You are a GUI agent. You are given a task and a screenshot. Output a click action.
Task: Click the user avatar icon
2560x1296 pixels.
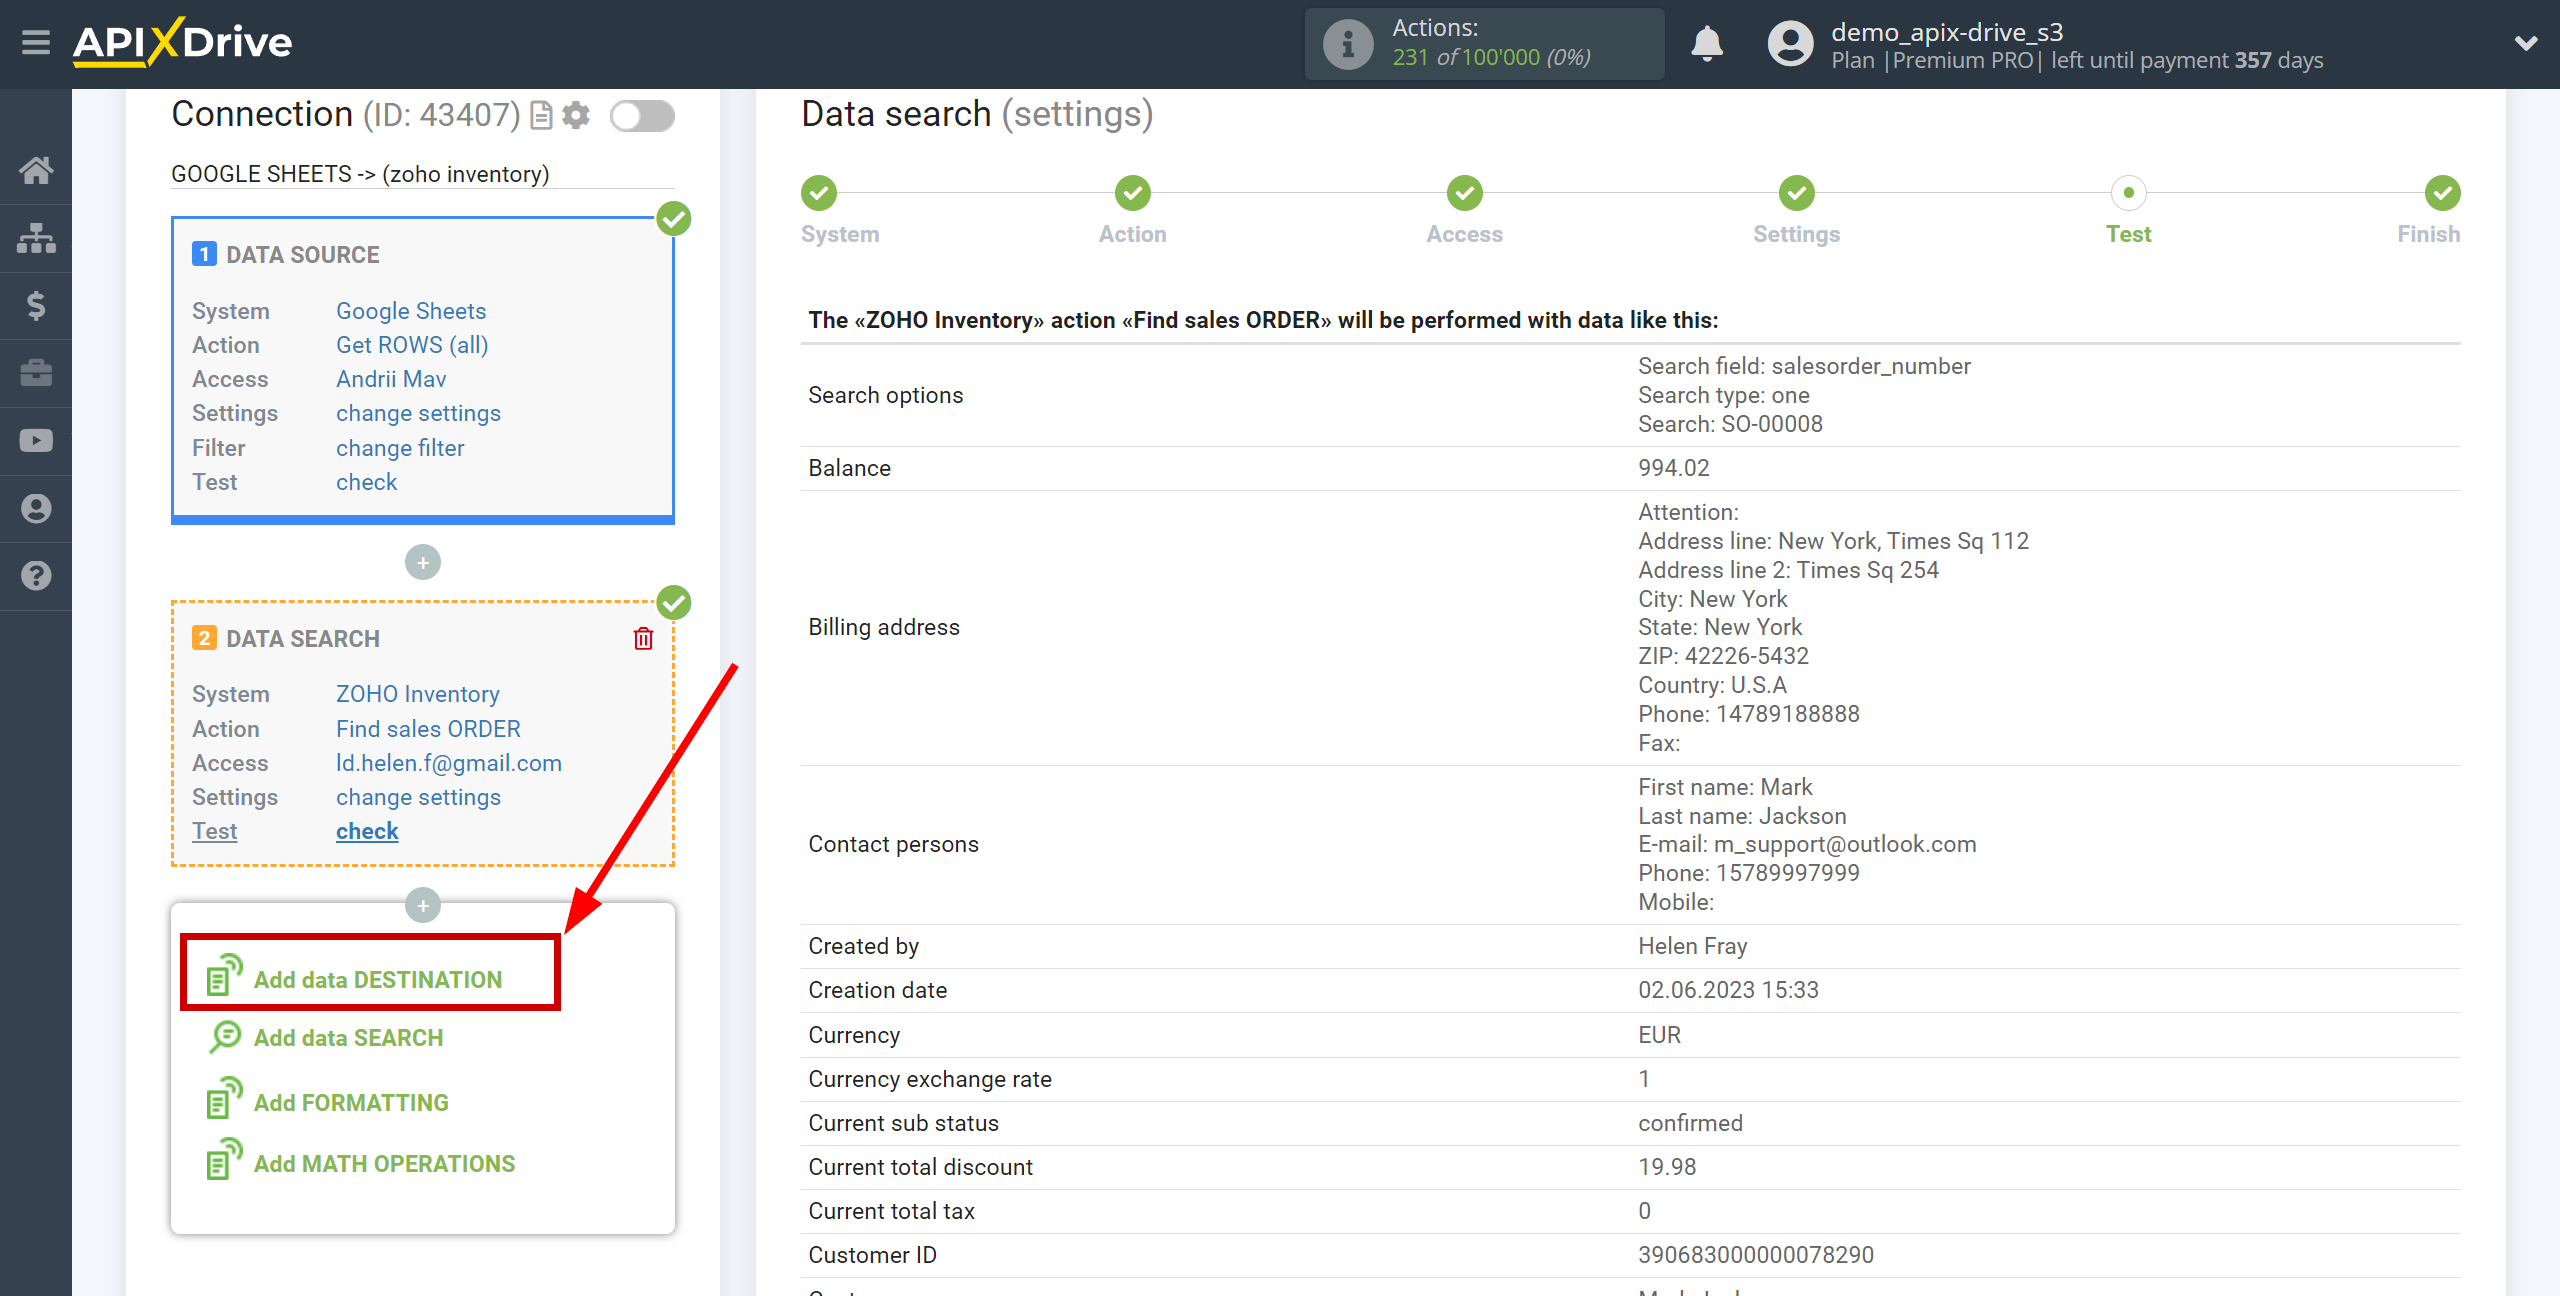coord(1790,44)
